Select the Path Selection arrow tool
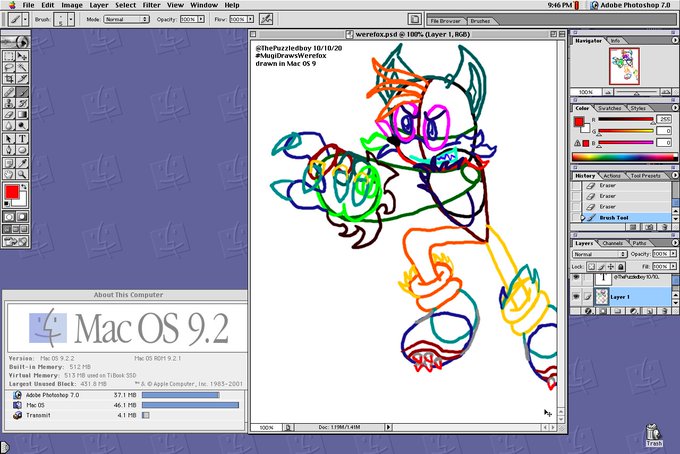The width and height of the screenshot is (680, 454). [x=9, y=139]
